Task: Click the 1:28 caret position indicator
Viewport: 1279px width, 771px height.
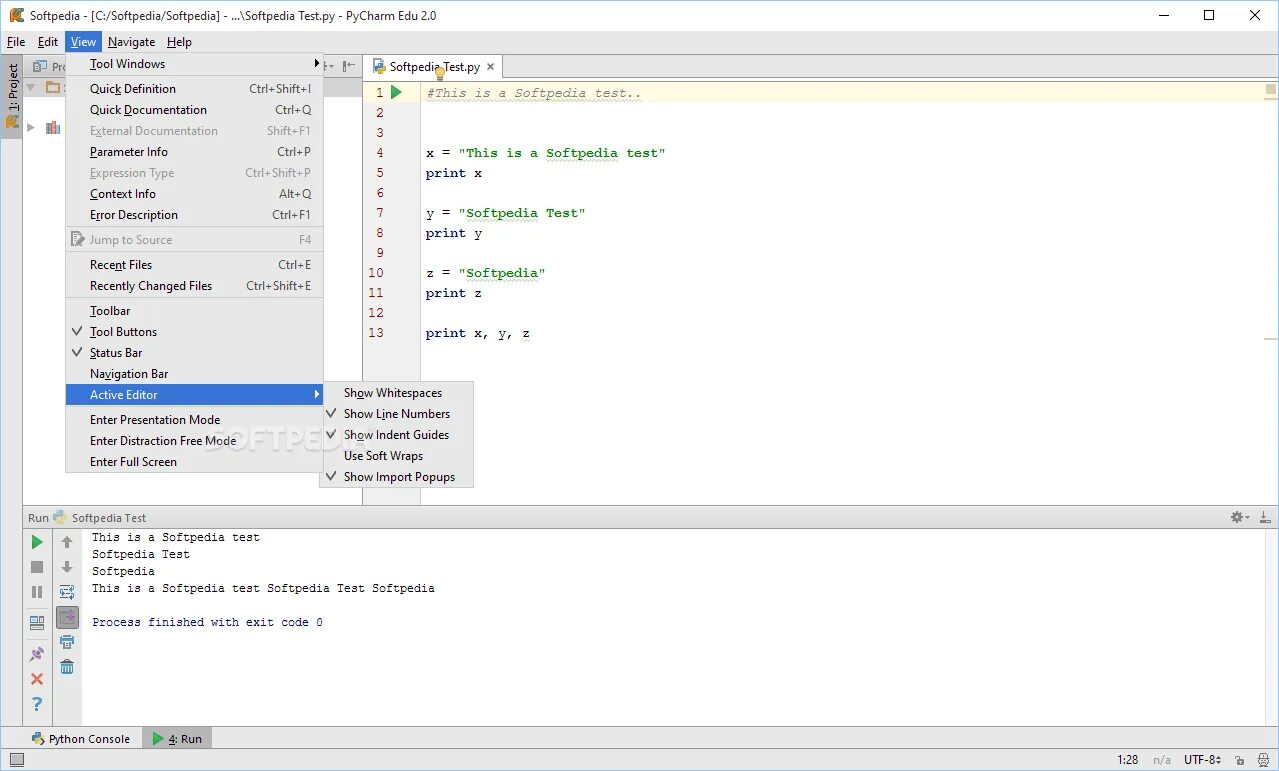Action: point(1128,760)
